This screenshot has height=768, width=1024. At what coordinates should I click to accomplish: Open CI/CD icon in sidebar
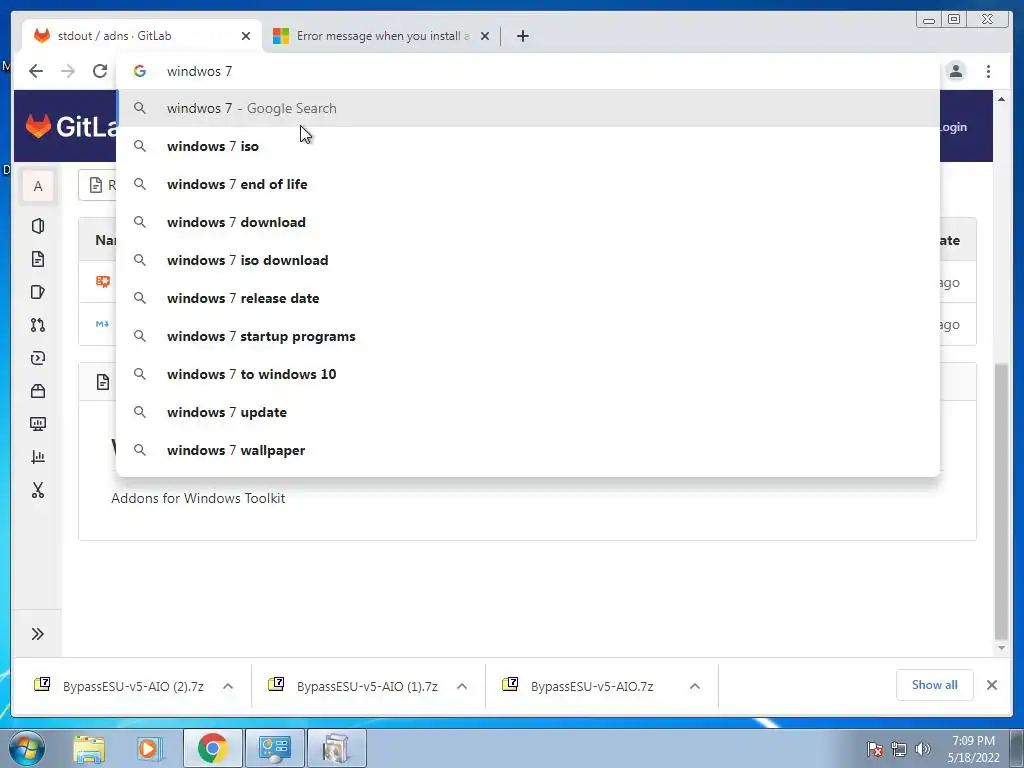pos(38,358)
